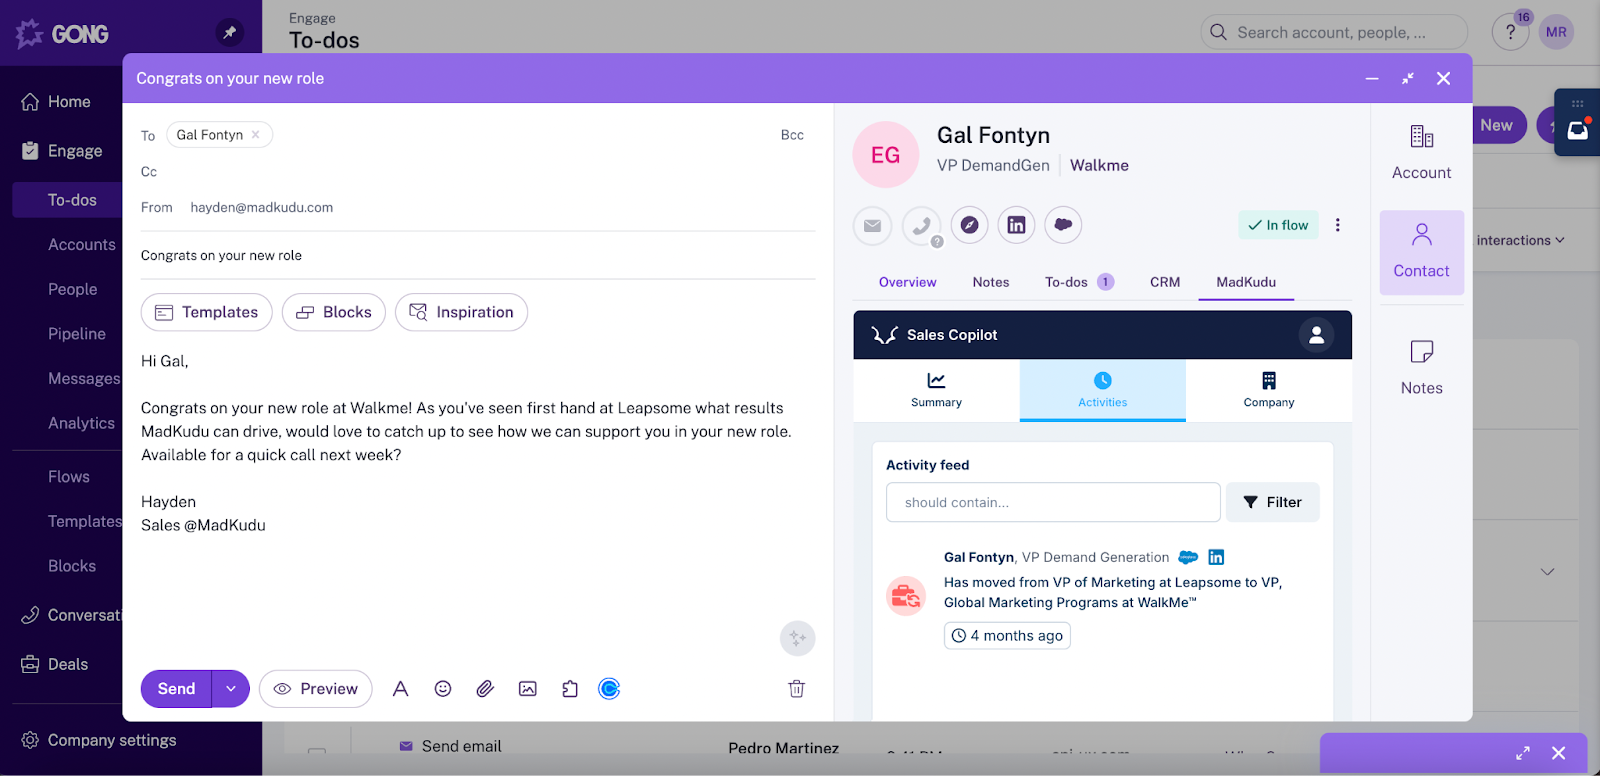
Task: Pop out the email composer window
Action: point(1408,78)
